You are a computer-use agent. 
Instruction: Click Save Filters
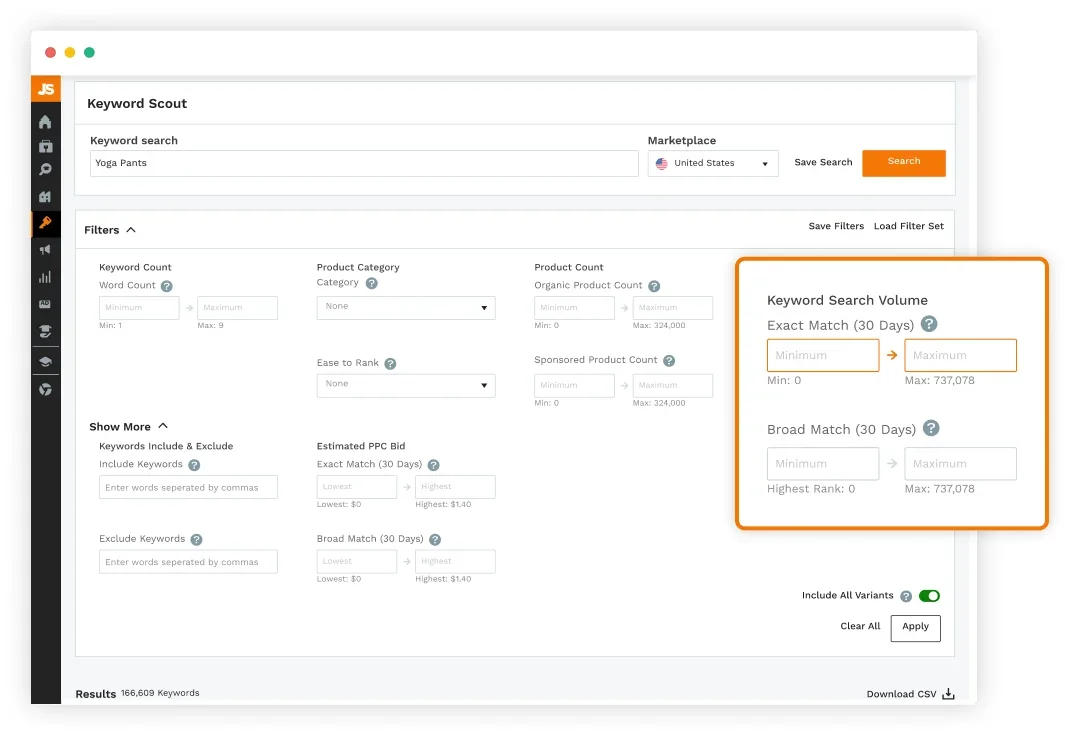[x=836, y=226]
